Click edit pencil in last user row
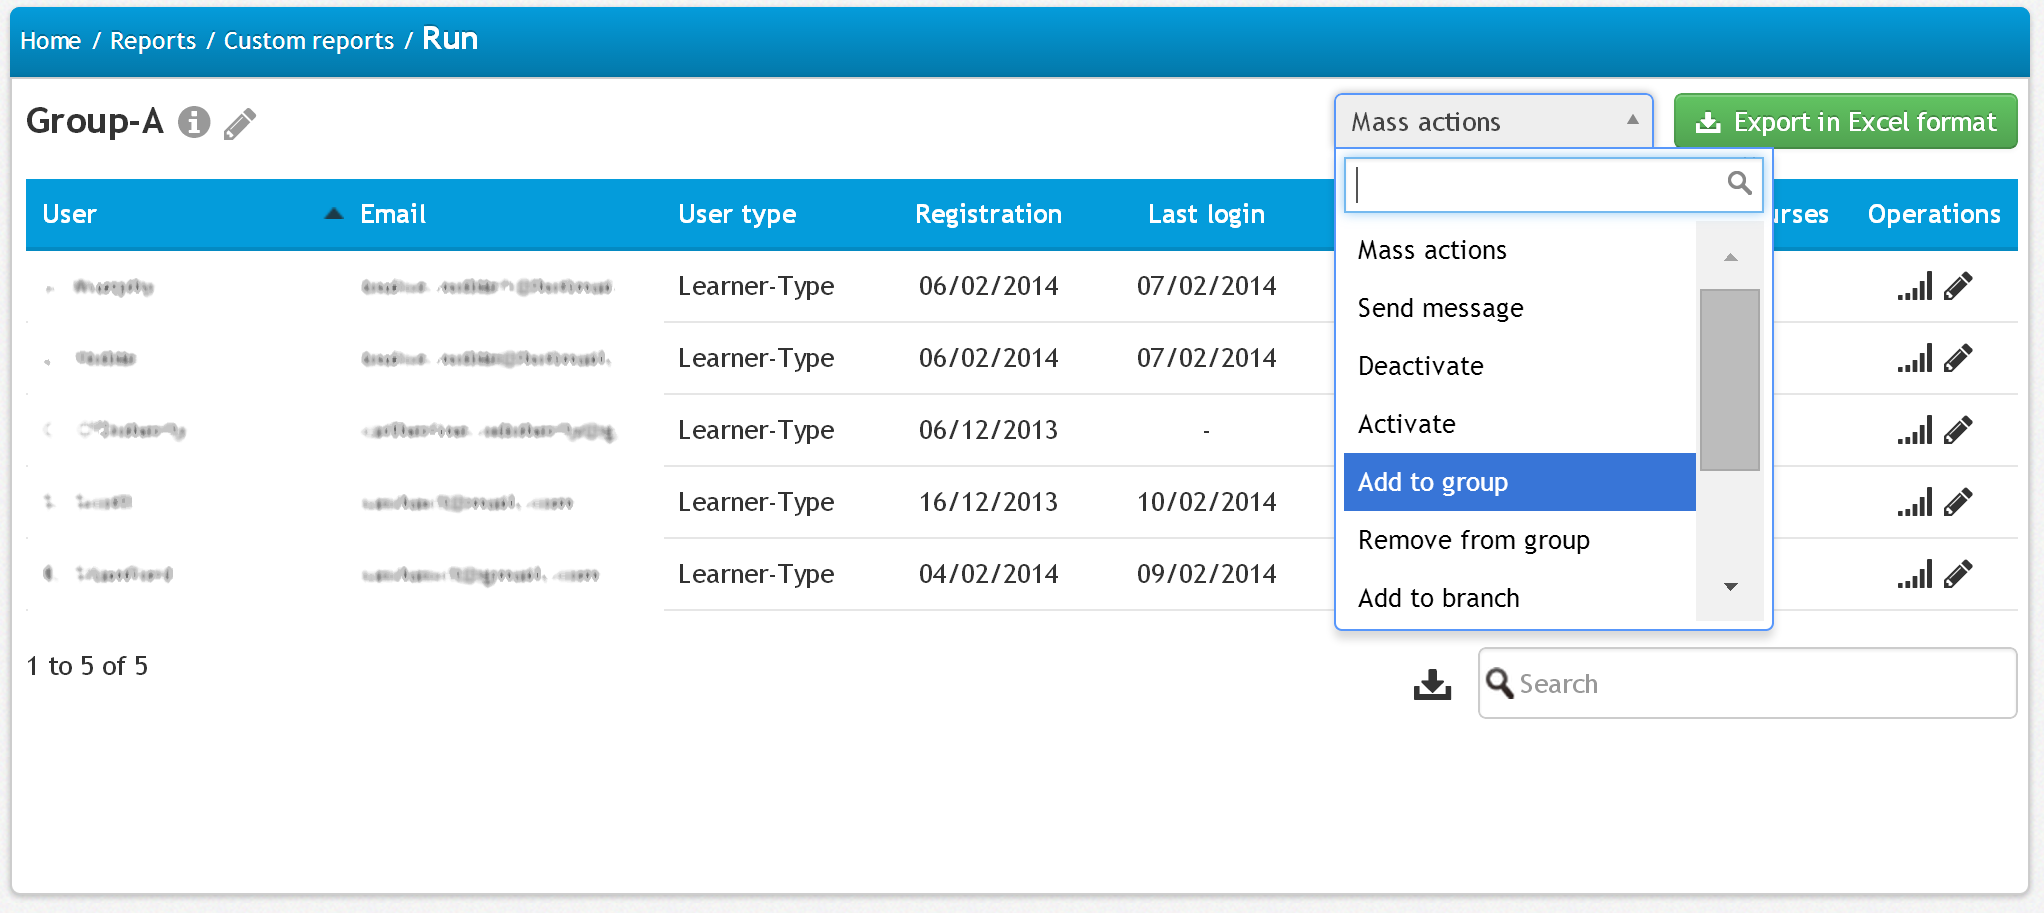 tap(1958, 575)
